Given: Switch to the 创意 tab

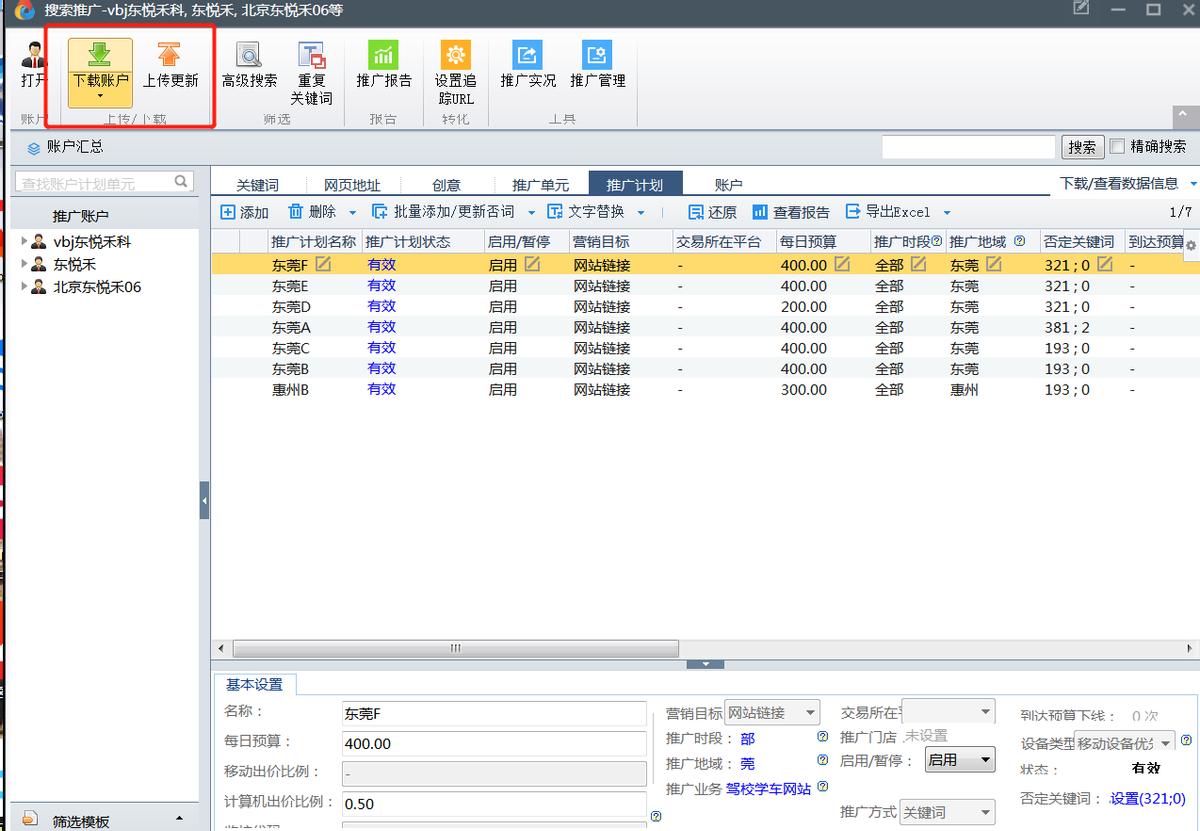Looking at the screenshot, I should point(446,185).
